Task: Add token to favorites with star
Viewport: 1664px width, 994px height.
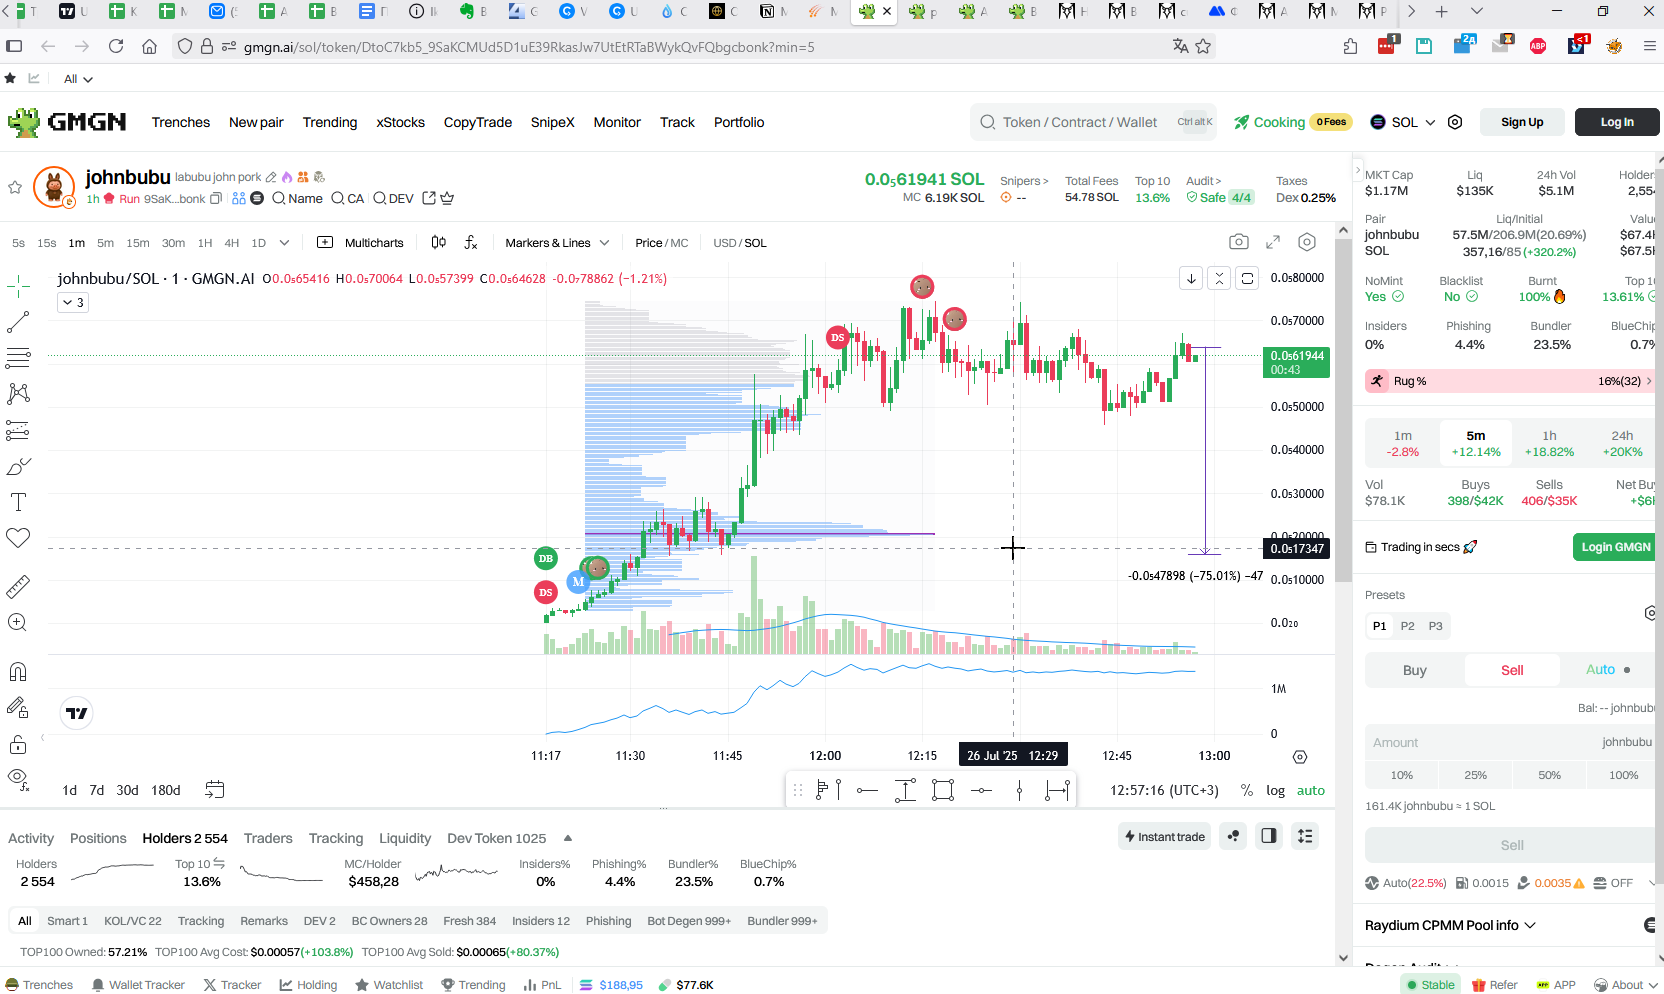Action: (15, 187)
